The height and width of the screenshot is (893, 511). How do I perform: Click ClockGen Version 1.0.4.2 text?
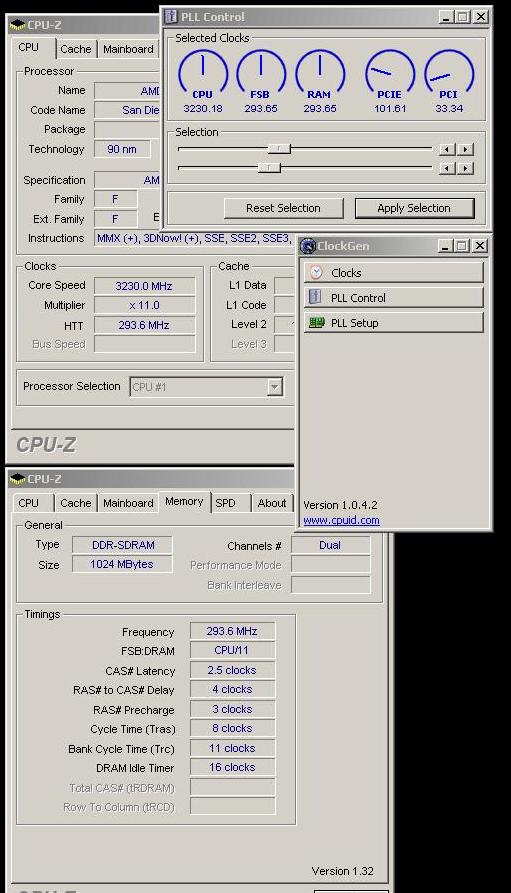(340, 505)
